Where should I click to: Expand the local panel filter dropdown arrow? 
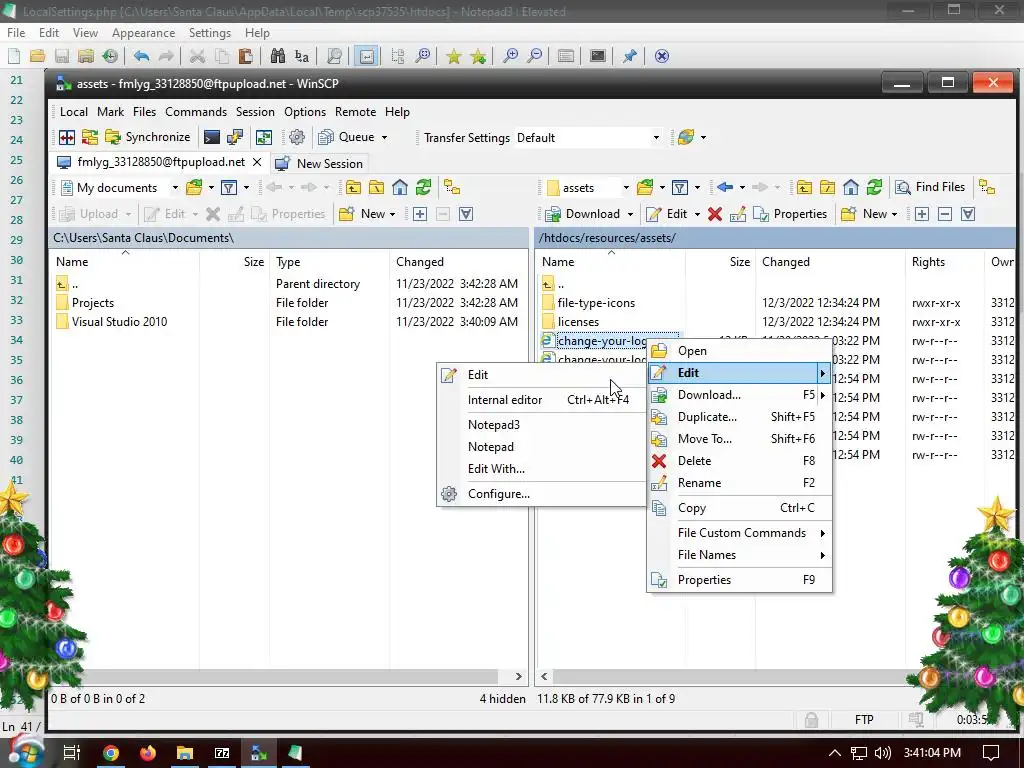[x=246, y=188]
